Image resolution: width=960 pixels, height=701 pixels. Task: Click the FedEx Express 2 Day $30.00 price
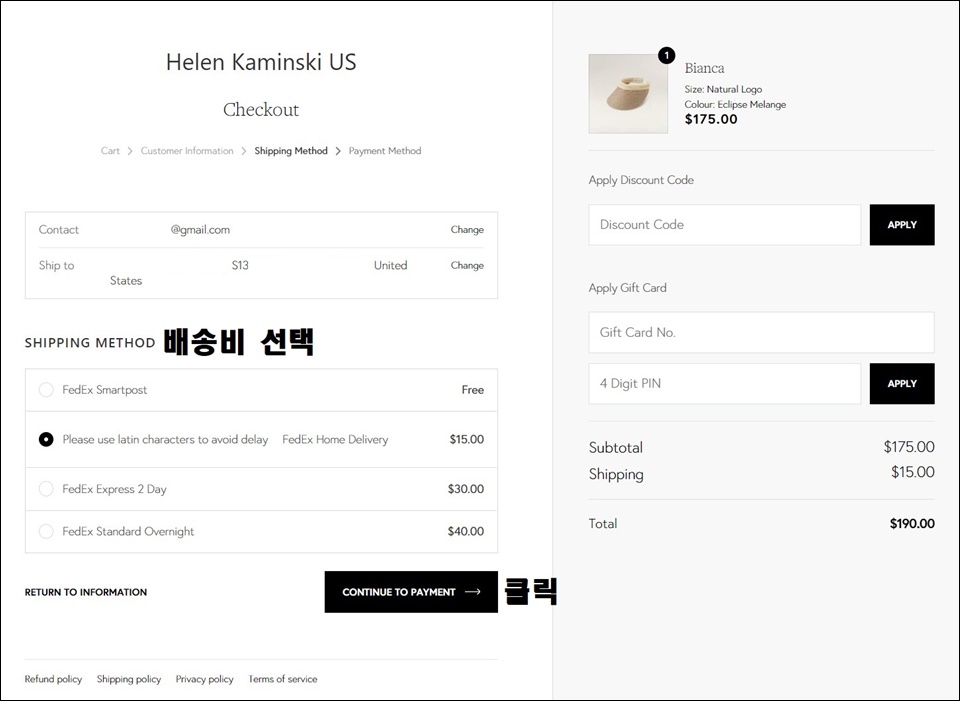click(x=465, y=489)
